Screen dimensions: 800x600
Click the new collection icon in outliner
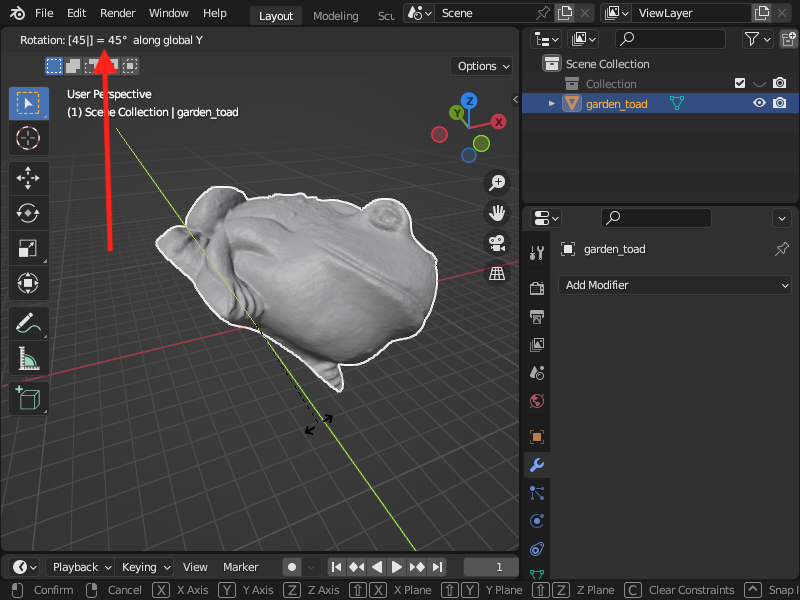(789, 39)
